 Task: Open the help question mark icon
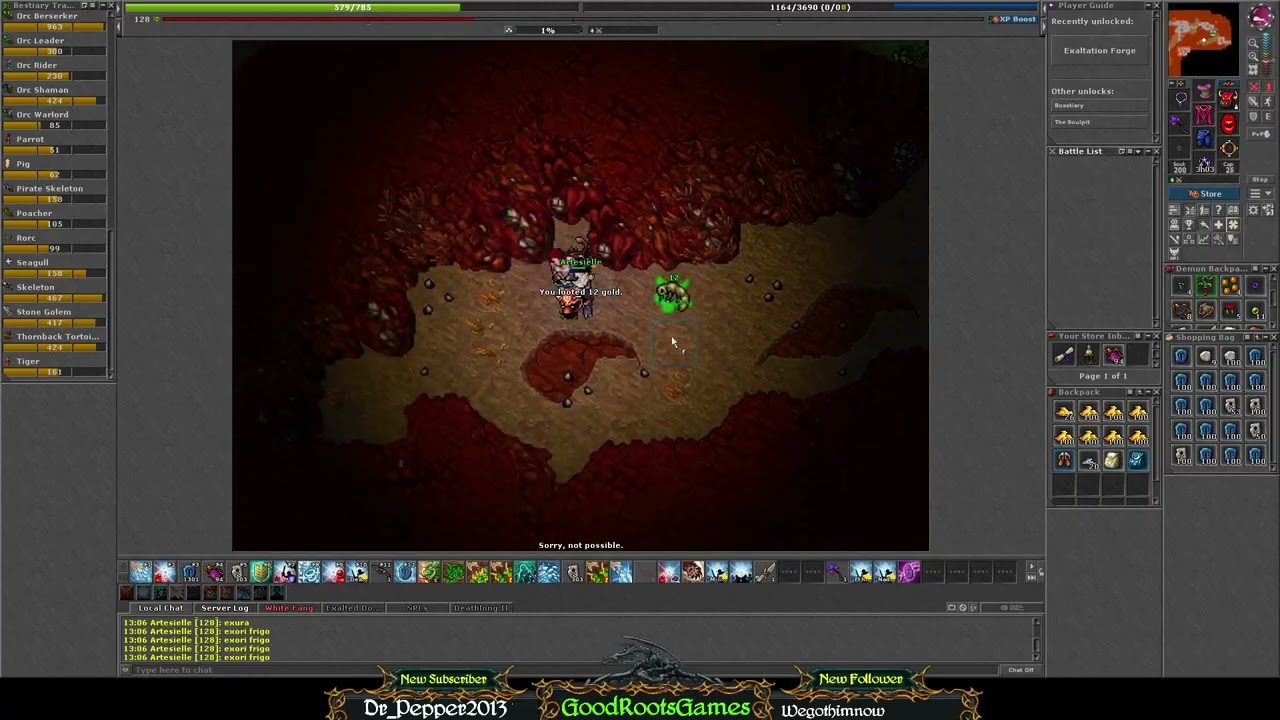1219,209
